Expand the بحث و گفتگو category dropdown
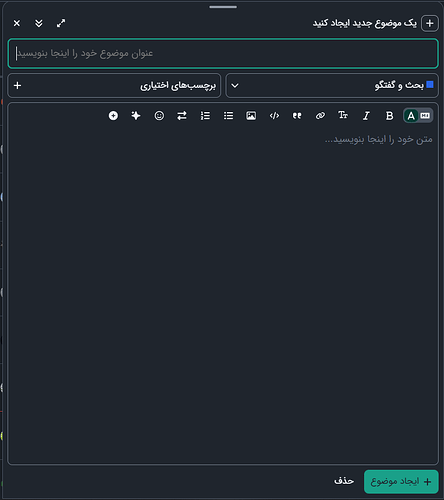444x500 pixels. click(332, 86)
